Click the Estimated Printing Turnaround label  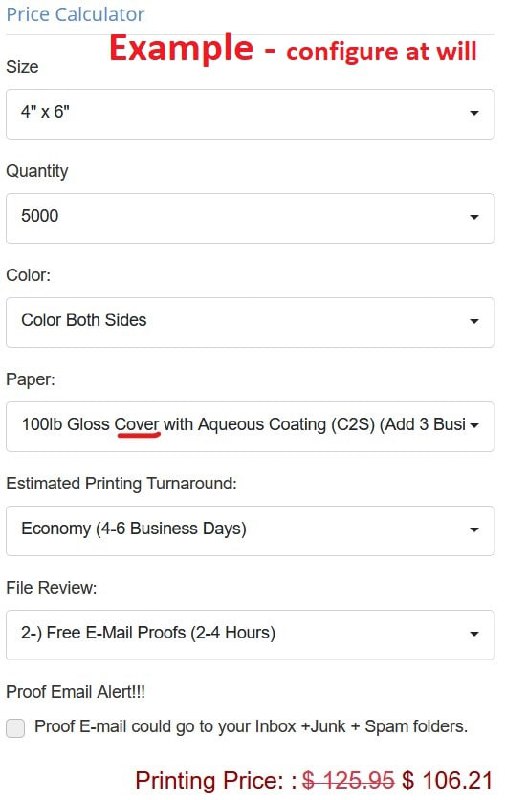(x=121, y=483)
